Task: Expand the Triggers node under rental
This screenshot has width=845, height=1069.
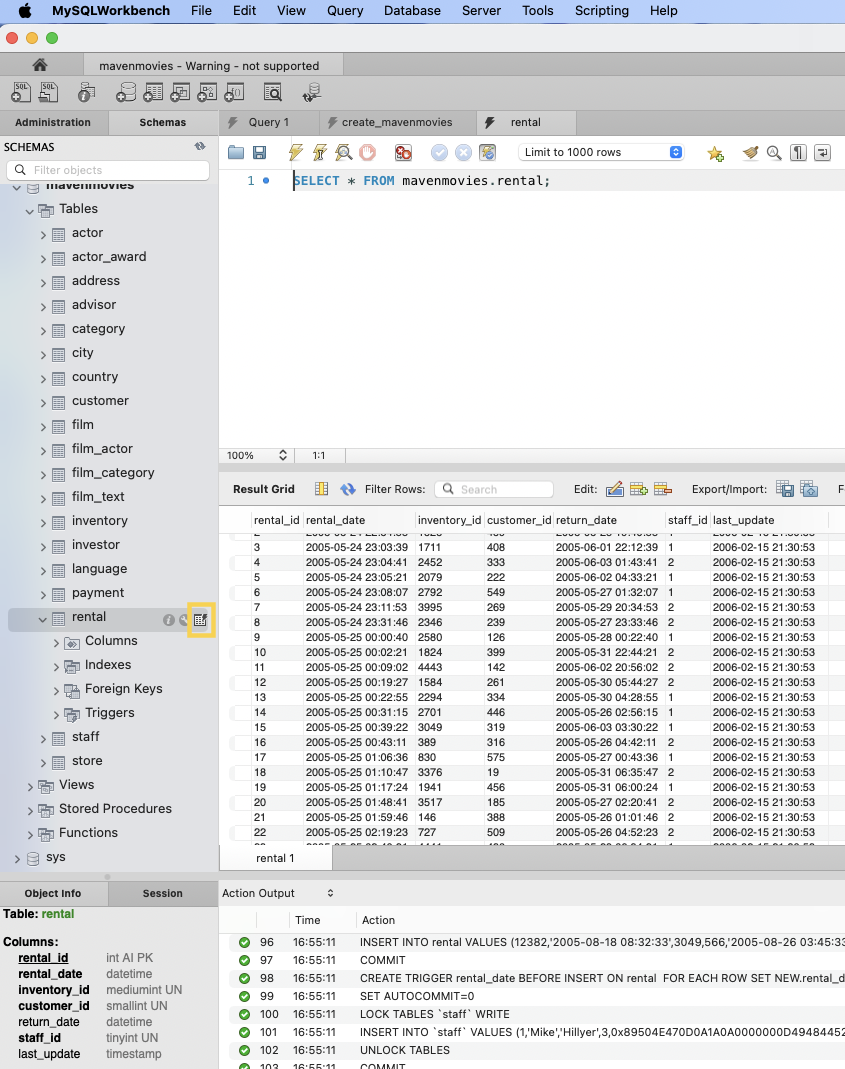Action: click(x=56, y=714)
